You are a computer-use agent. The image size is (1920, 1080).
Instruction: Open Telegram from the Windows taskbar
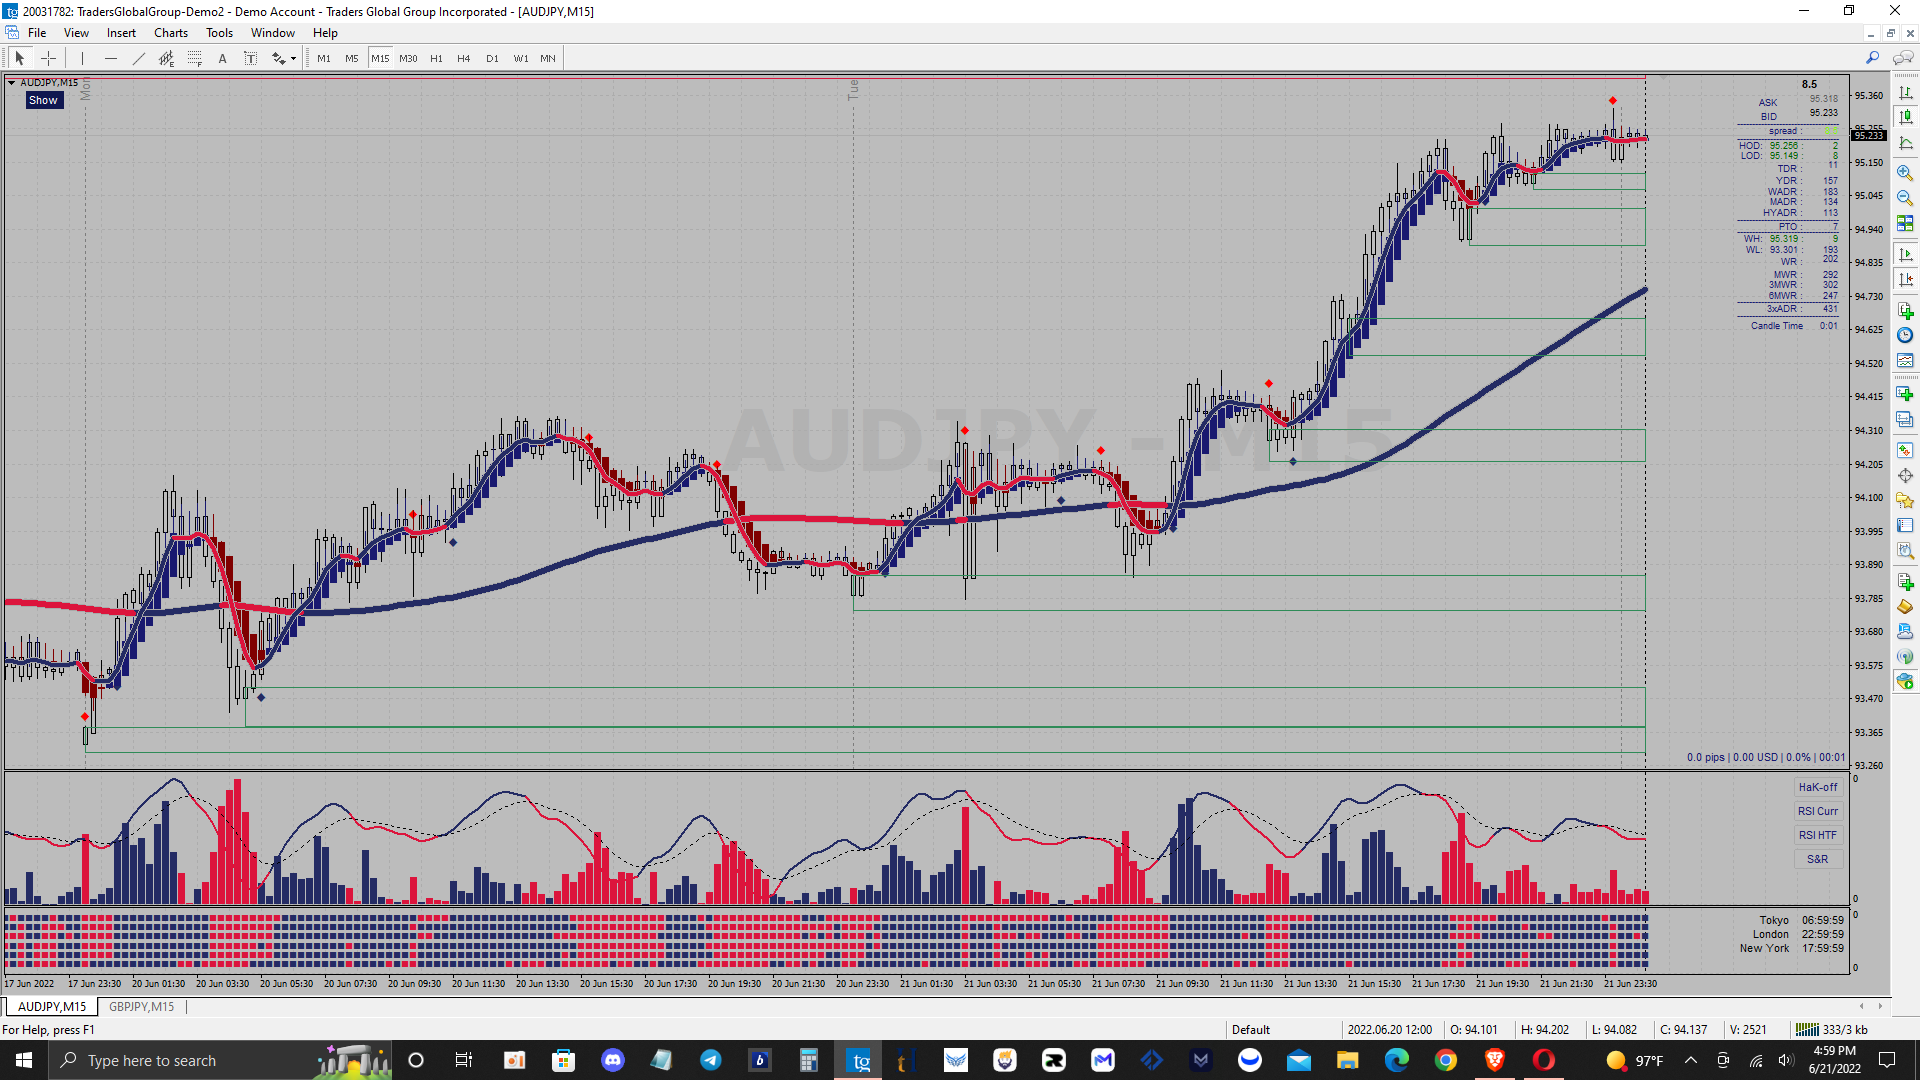(711, 1060)
